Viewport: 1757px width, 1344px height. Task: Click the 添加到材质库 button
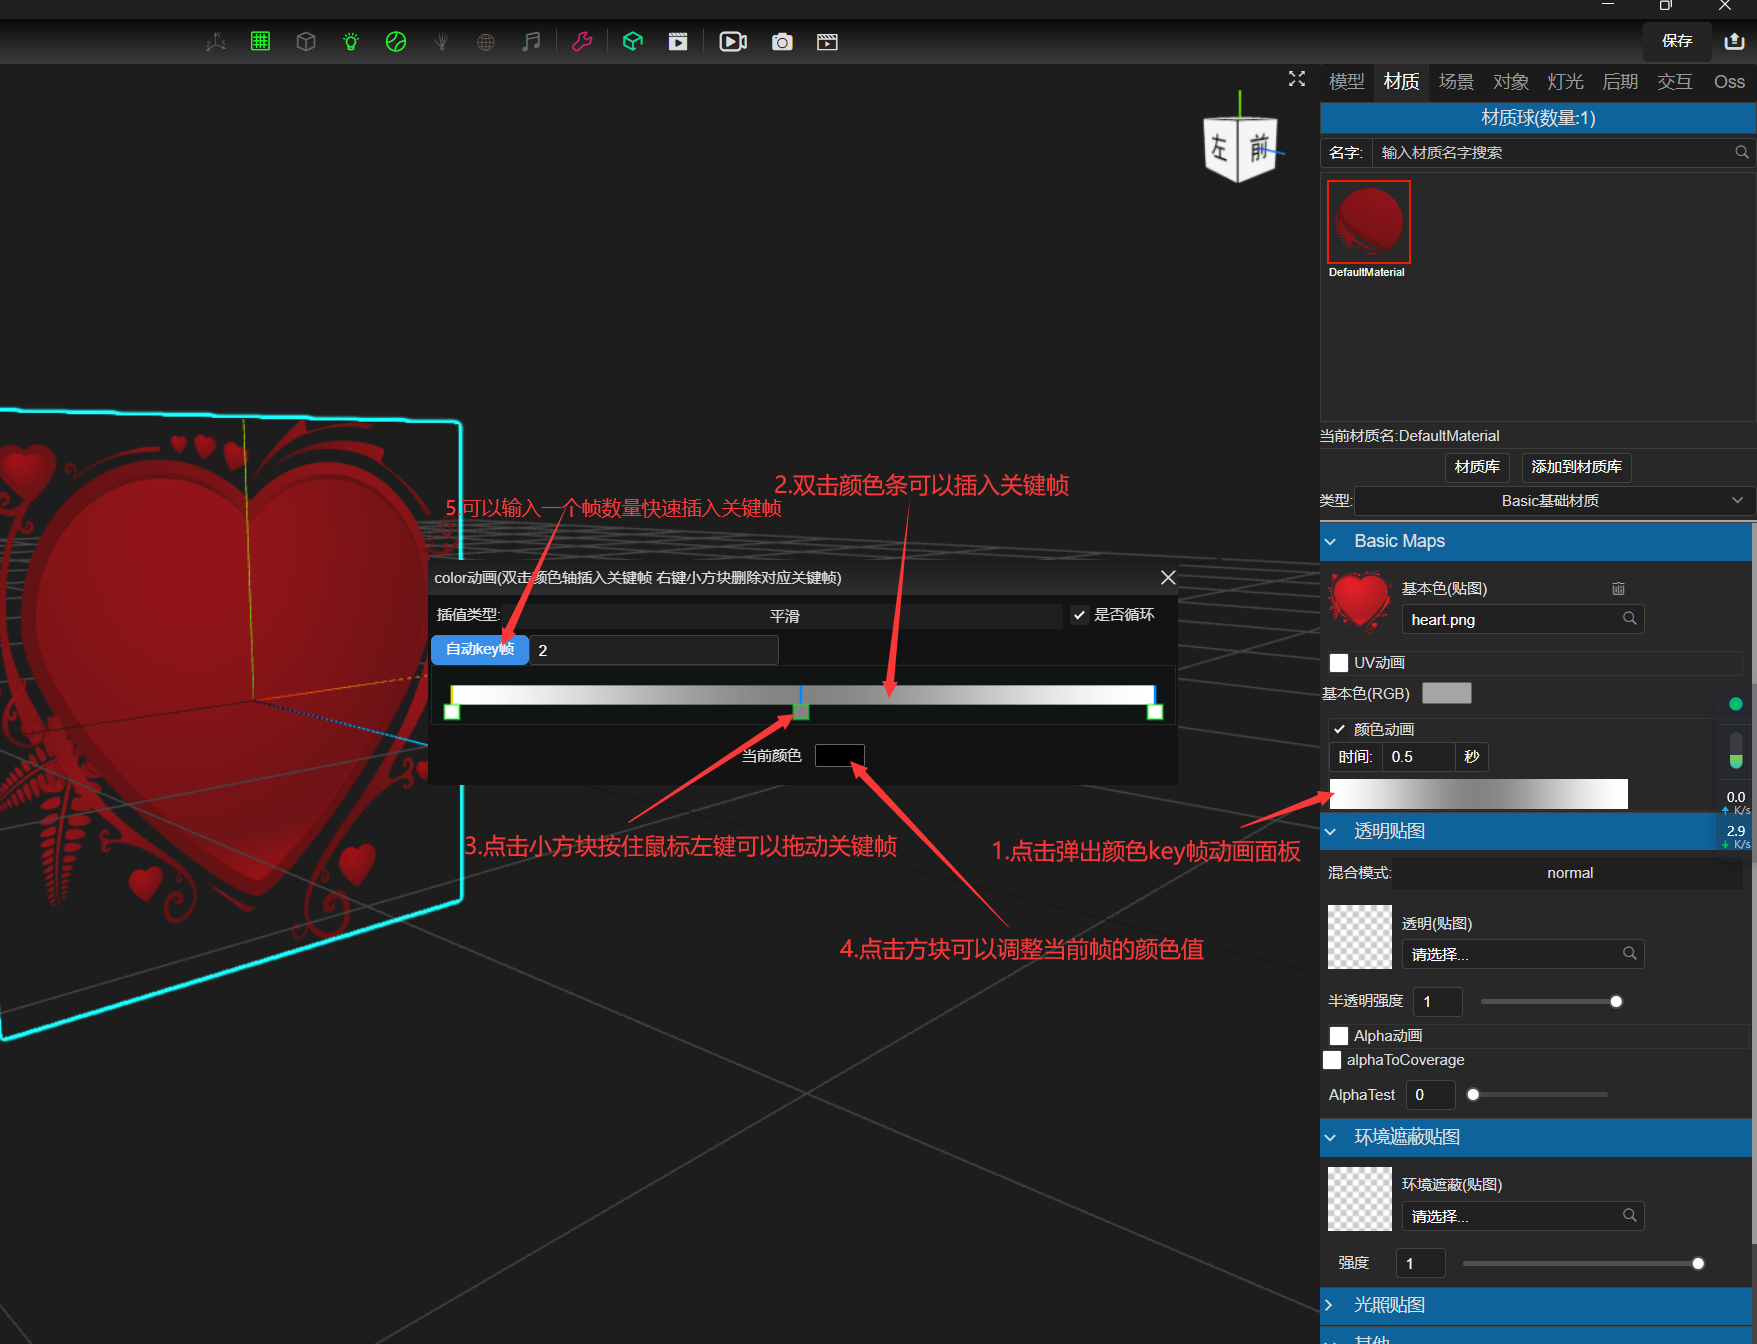(1576, 467)
